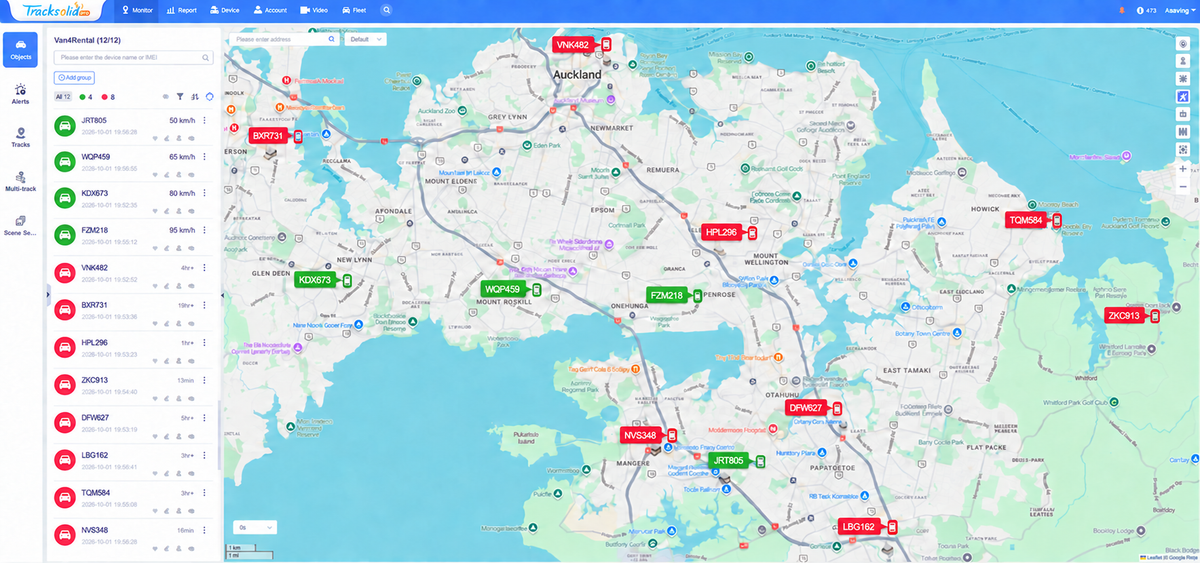Click the device search magnifier button

[207, 58]
